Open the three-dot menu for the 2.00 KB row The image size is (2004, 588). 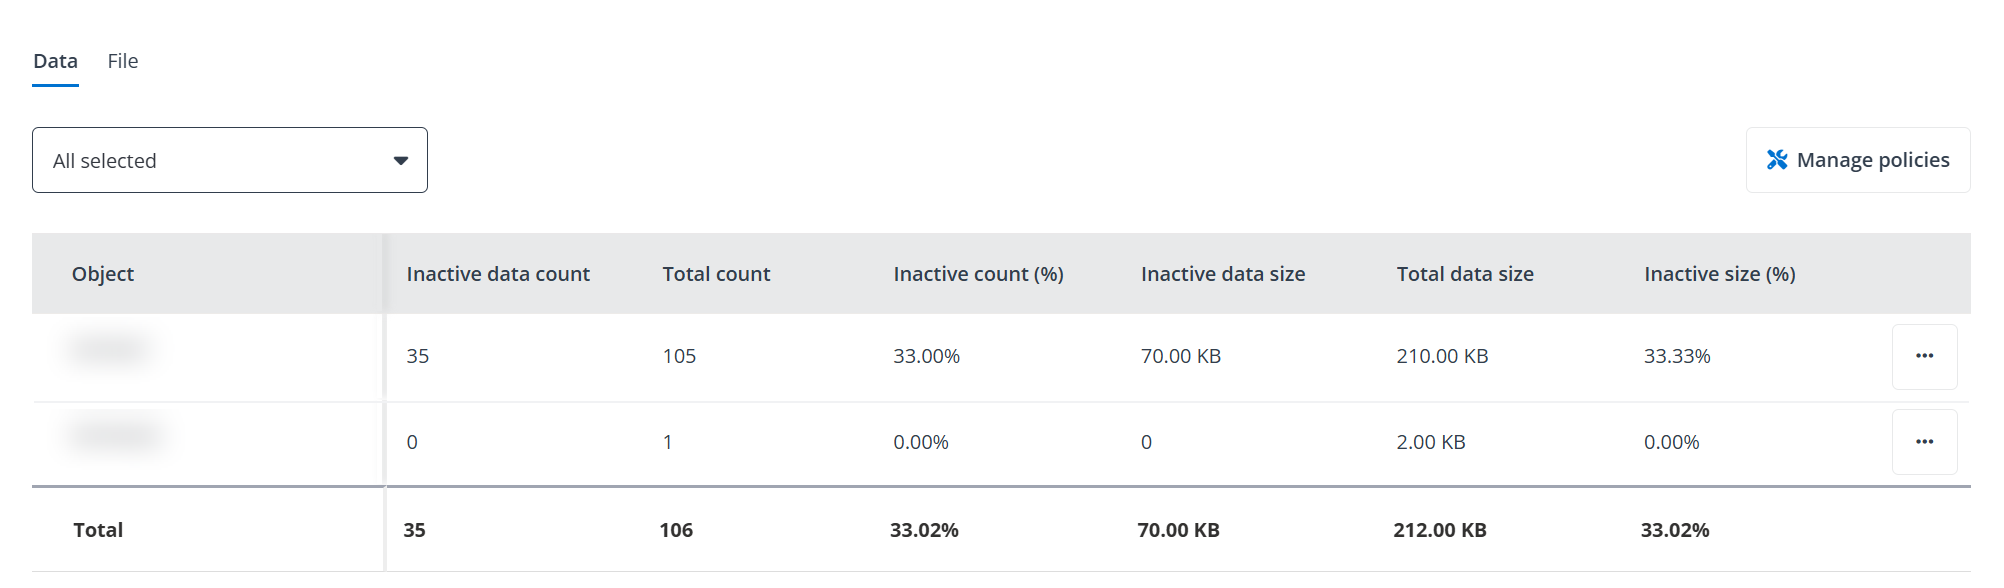[1924, 442]
